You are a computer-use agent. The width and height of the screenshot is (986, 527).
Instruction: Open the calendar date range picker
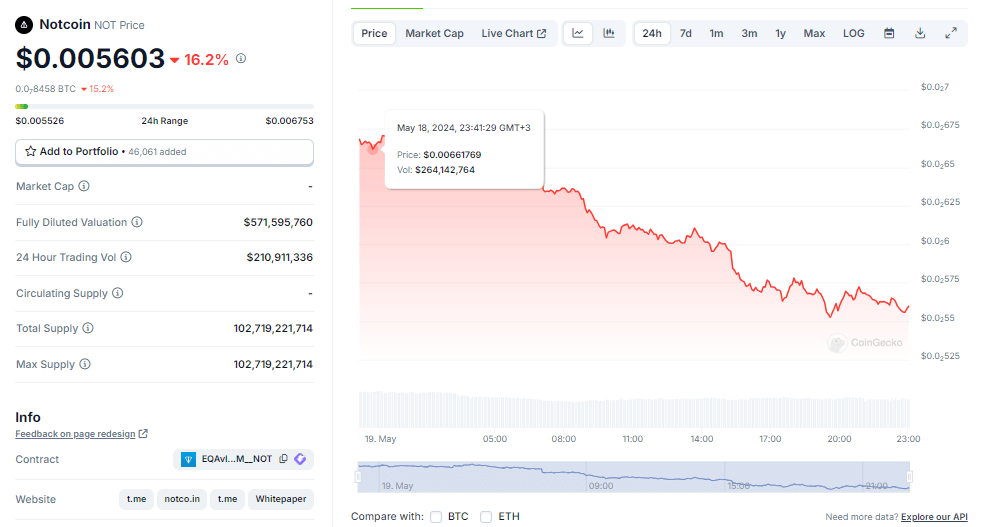point(889,33)
